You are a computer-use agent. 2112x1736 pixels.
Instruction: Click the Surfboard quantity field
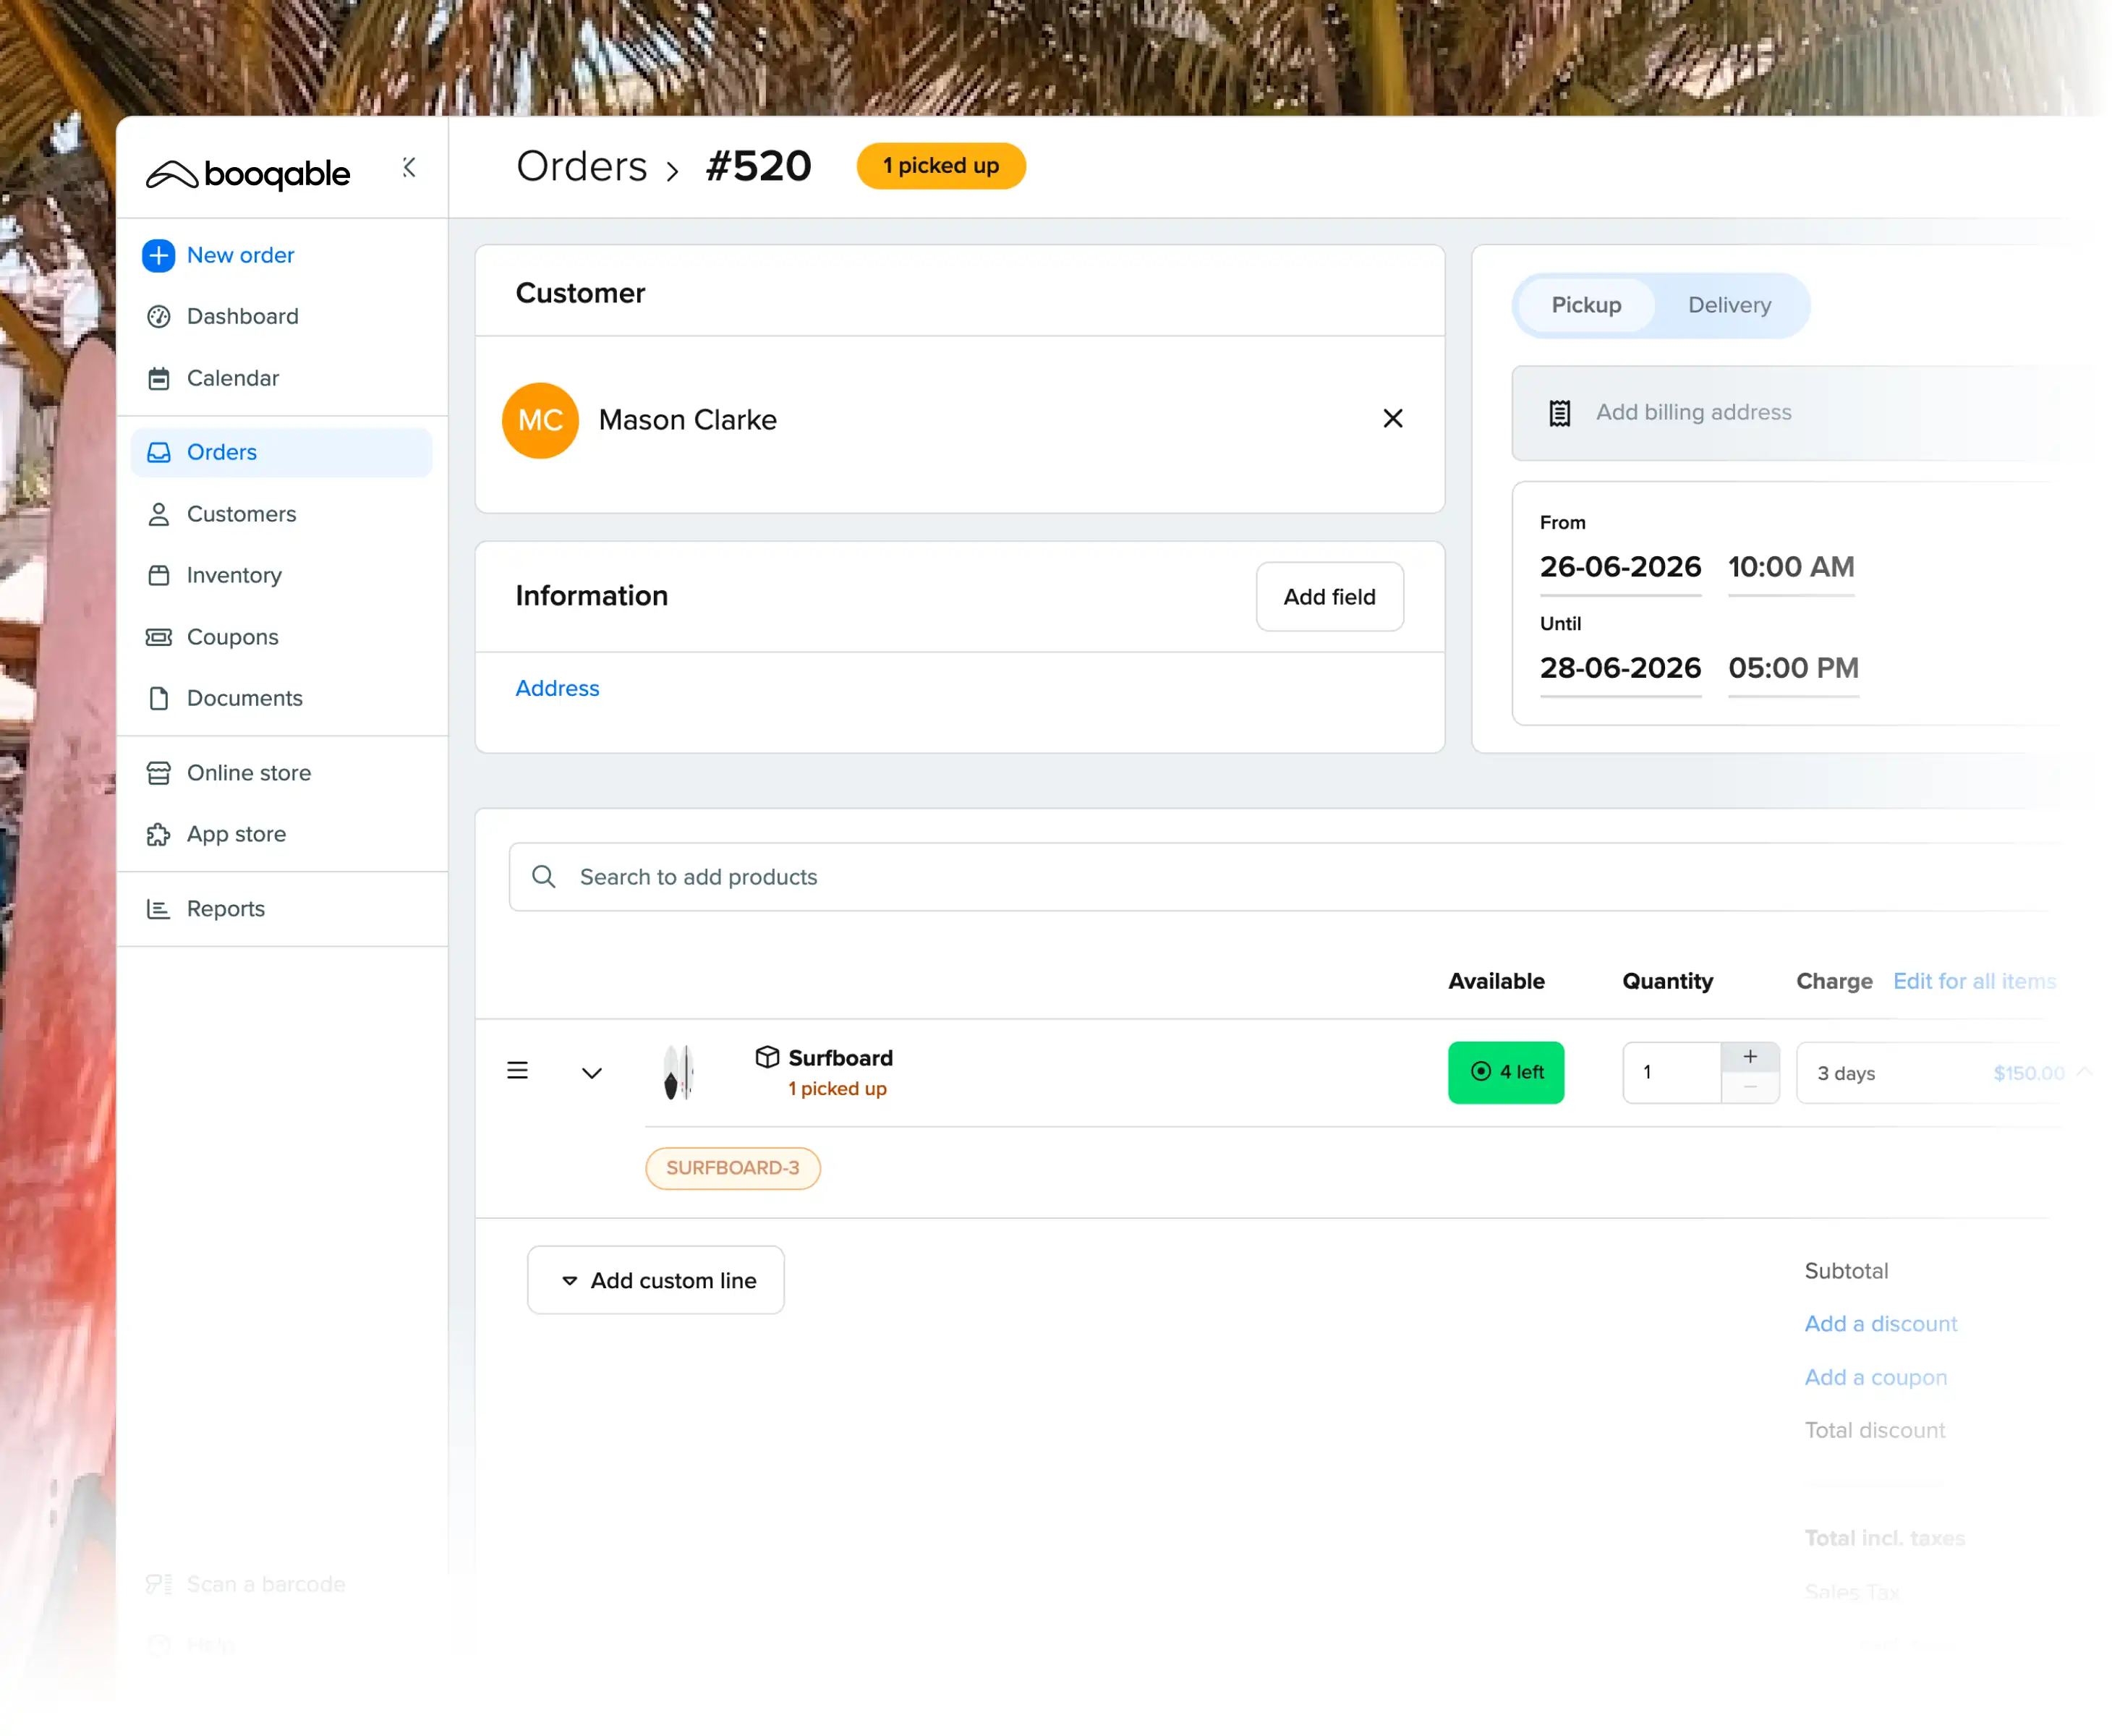[x=1671, y=1073]
